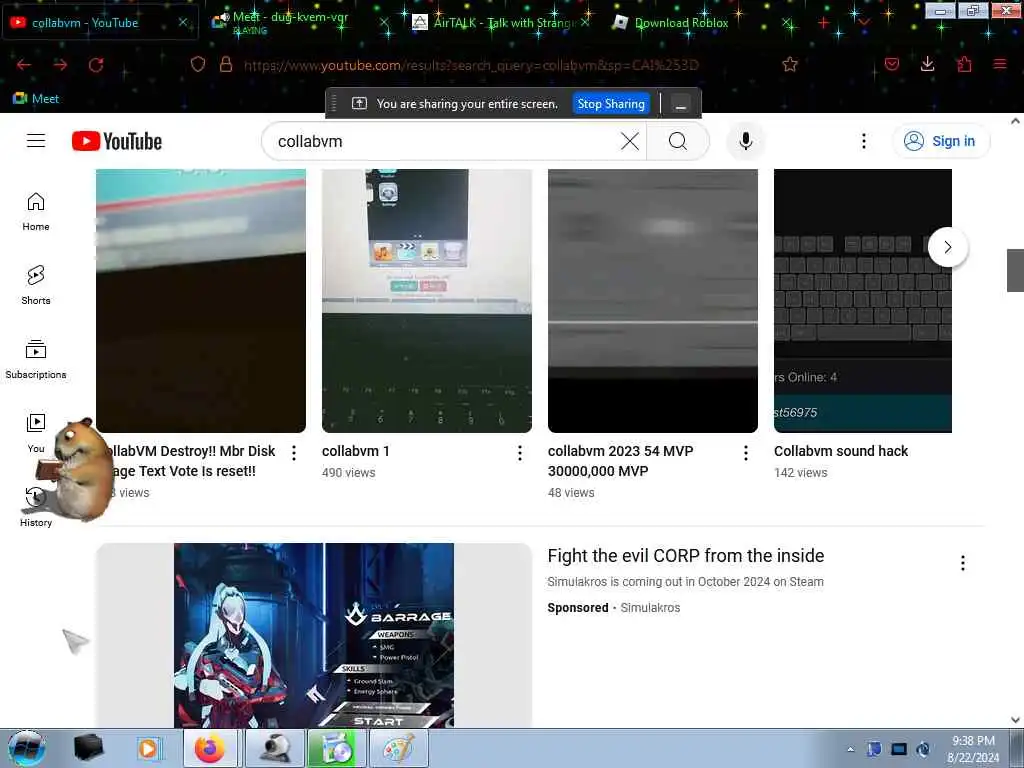Open Subscriptions in the sidebar
The width and height of the screenshot is (1024, 768).
pyautogui.click(x=36, y=360)
